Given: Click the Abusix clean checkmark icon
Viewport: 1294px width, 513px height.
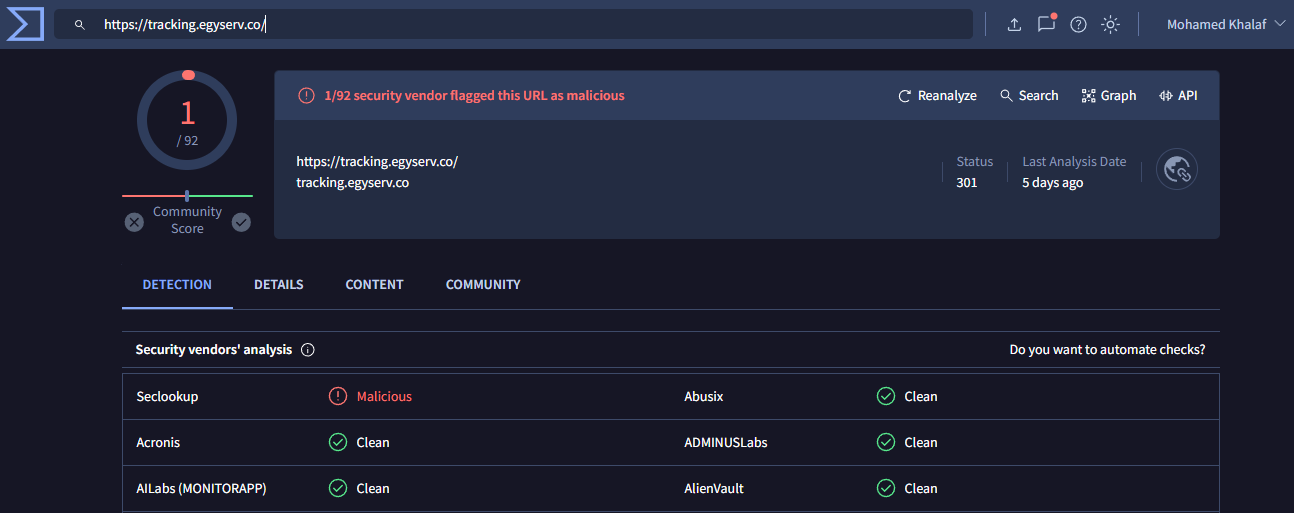Looking at the screenshot, I should pyautogui.click(x=886, y=396).
